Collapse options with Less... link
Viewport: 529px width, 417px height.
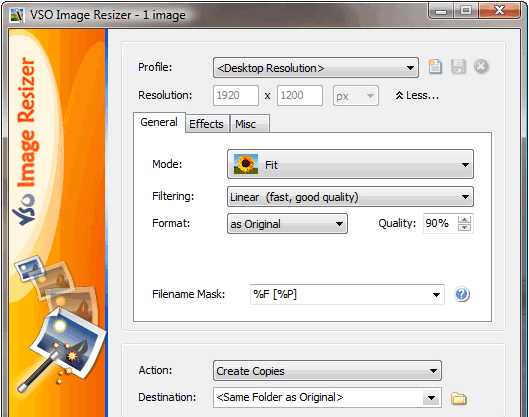(x=417, y=95)
